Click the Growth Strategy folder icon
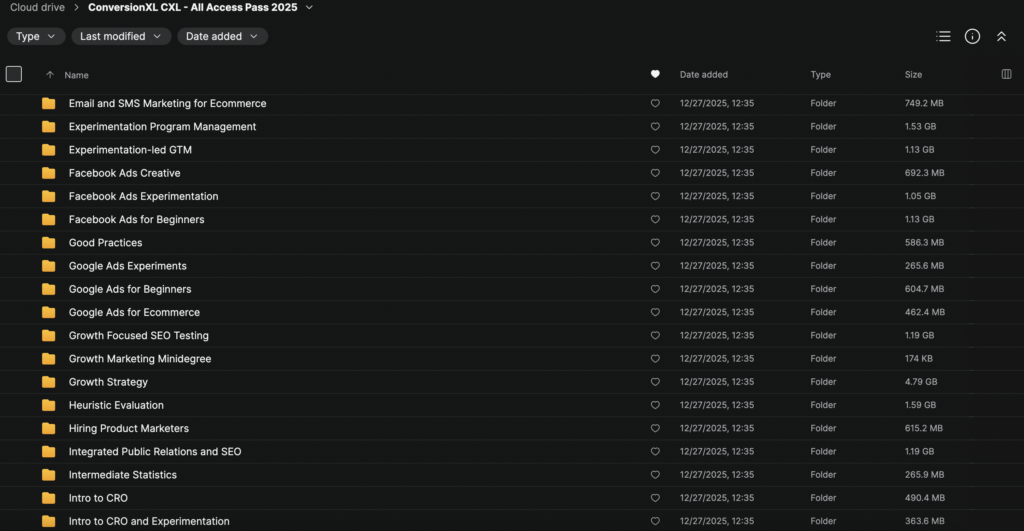The image size is (1024, 531). coord(48,382)
